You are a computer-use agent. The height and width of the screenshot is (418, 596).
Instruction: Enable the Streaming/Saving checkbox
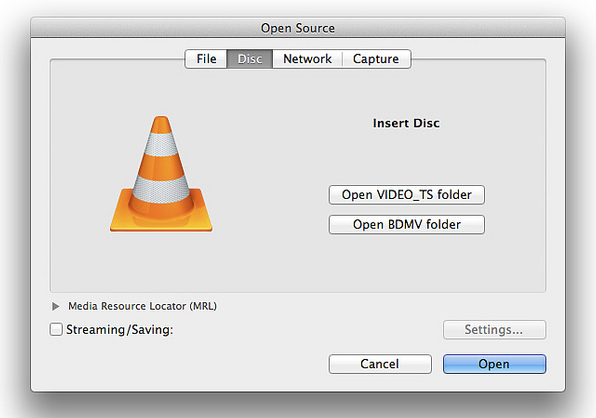pyautogui.click(x=56, y=329)
